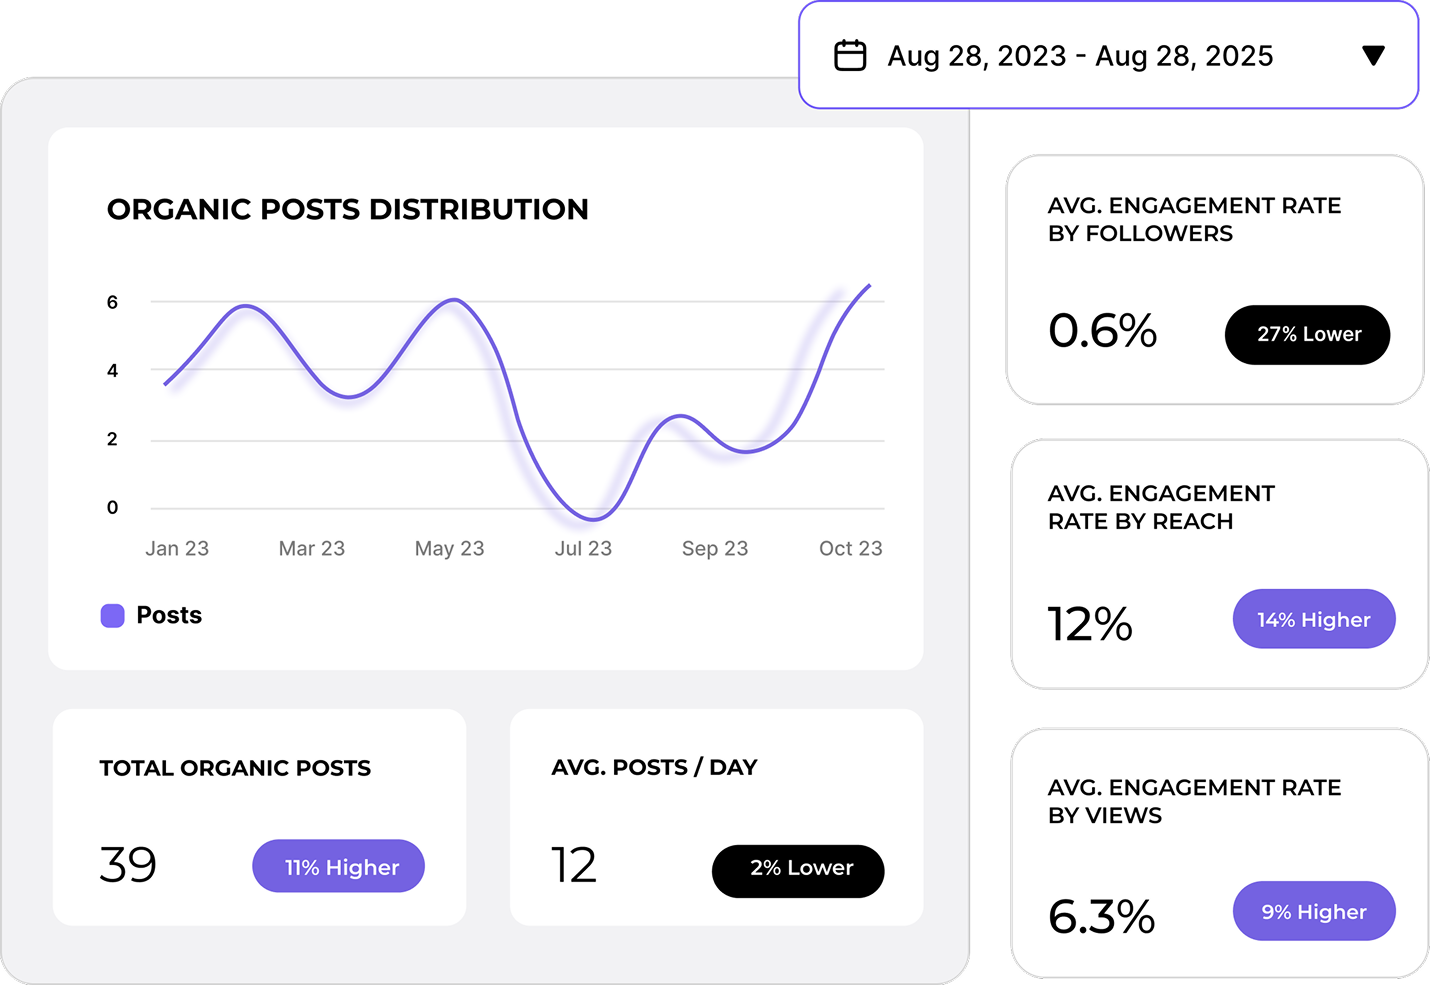Click the 9% Higher badge on views card
The image size is (1430, 986).
click(x=1313, y=911)
